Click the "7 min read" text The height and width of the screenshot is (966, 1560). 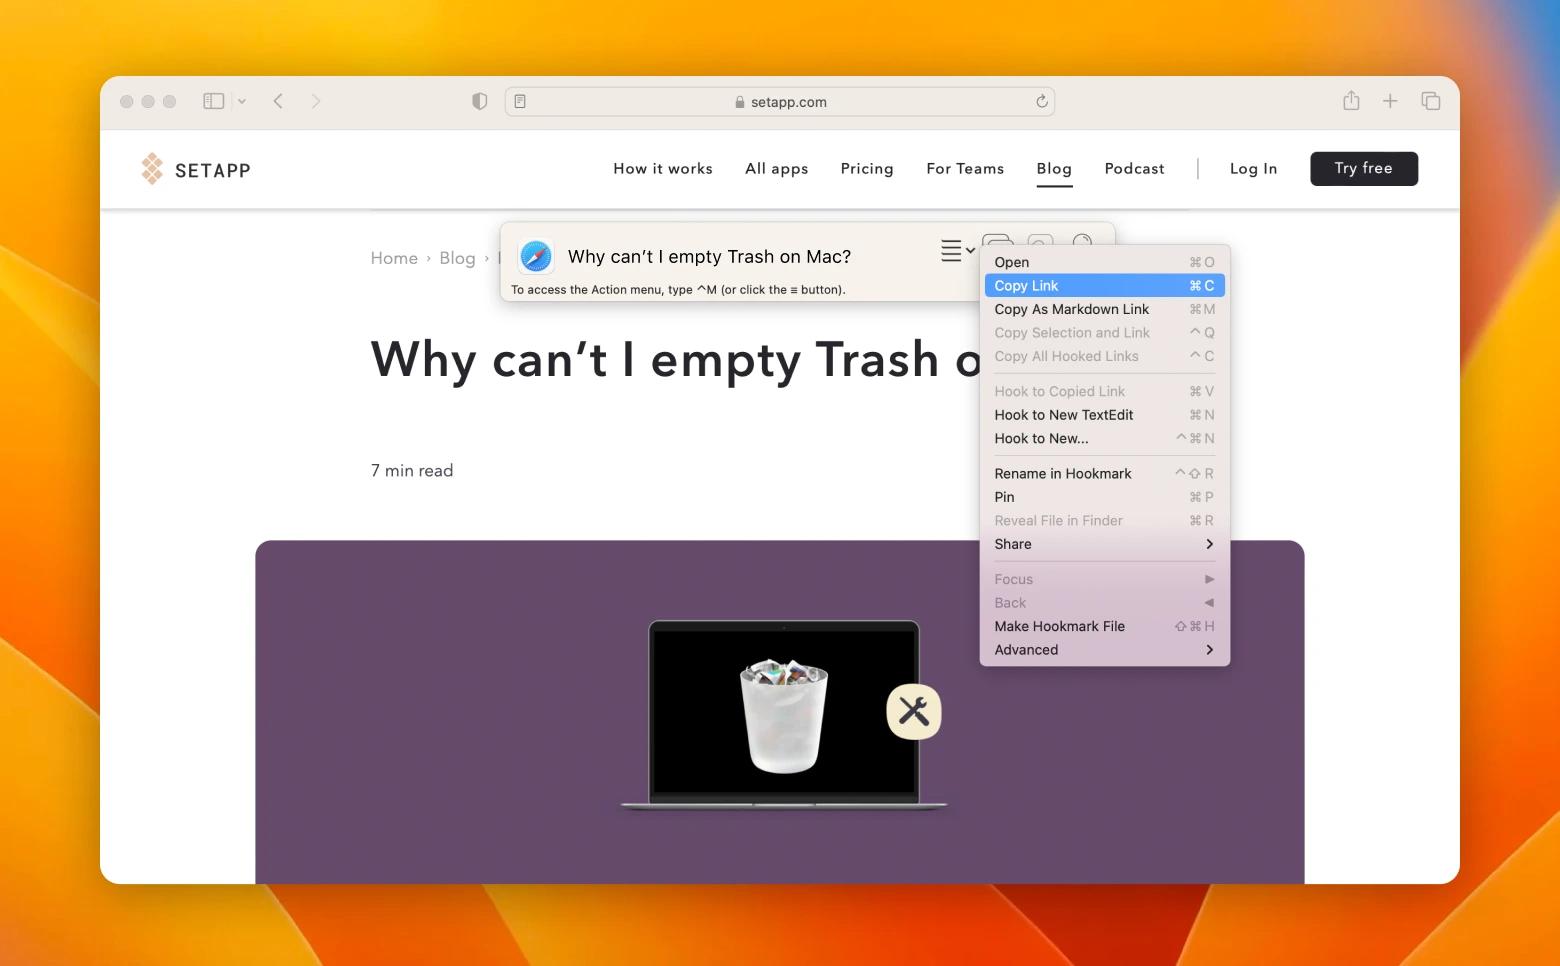[x=412, y=470]
